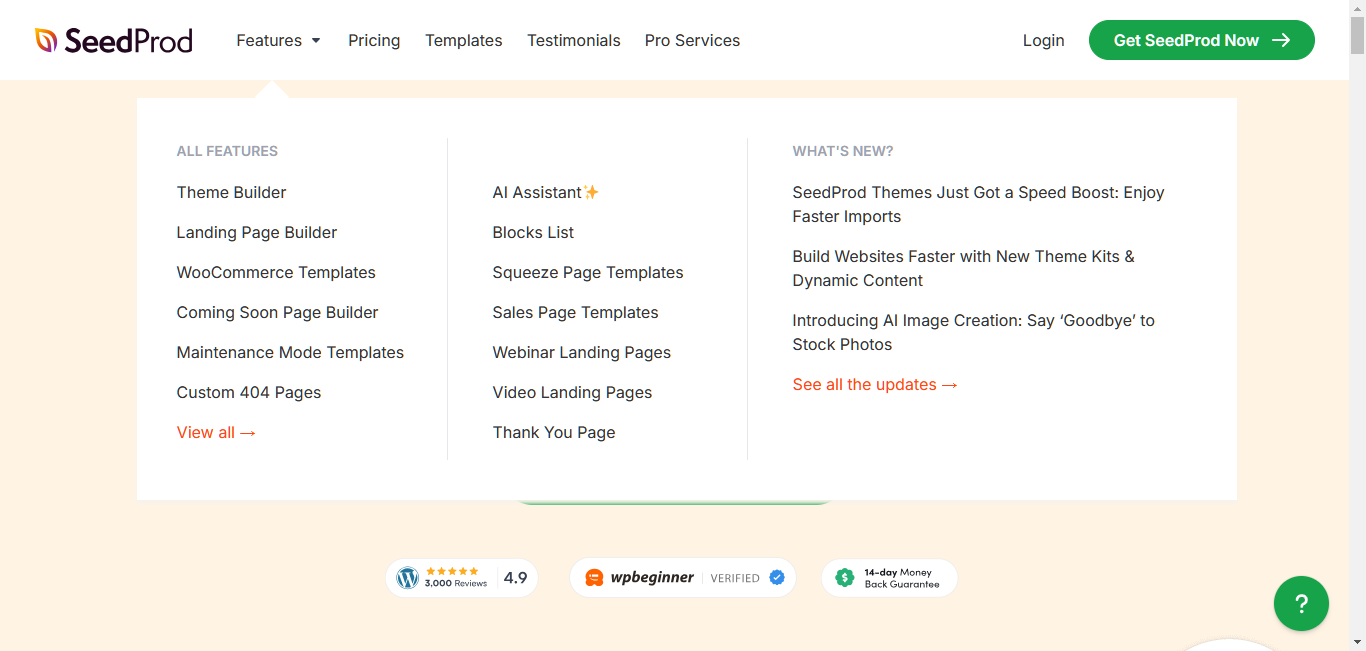
Task: Click the arrow in Get SeedProd Now button
Action: pos(1281,40)
